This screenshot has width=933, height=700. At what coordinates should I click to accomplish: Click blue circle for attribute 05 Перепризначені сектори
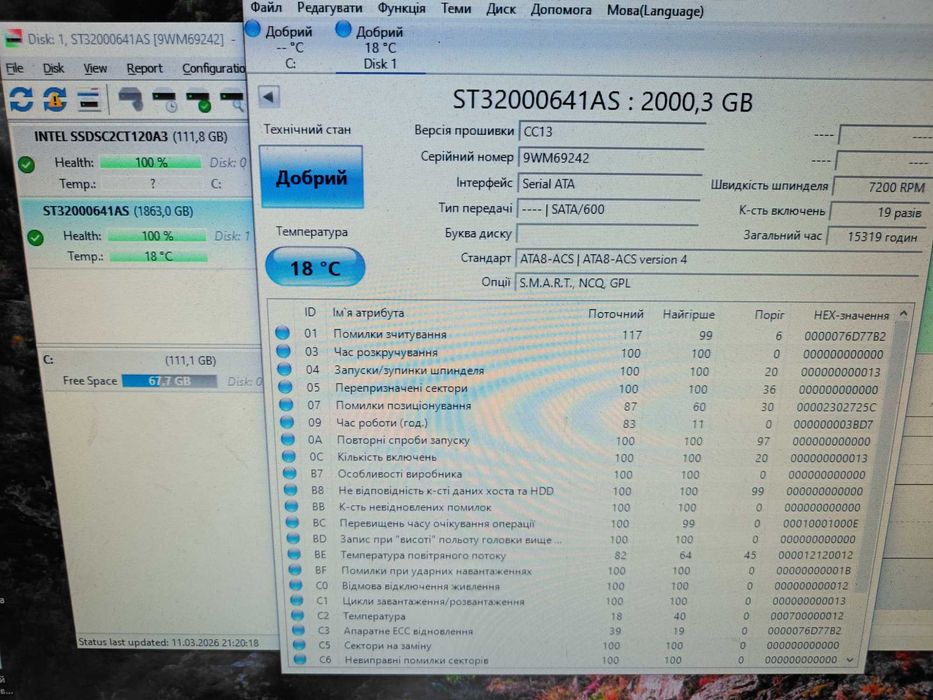point(286,387)
